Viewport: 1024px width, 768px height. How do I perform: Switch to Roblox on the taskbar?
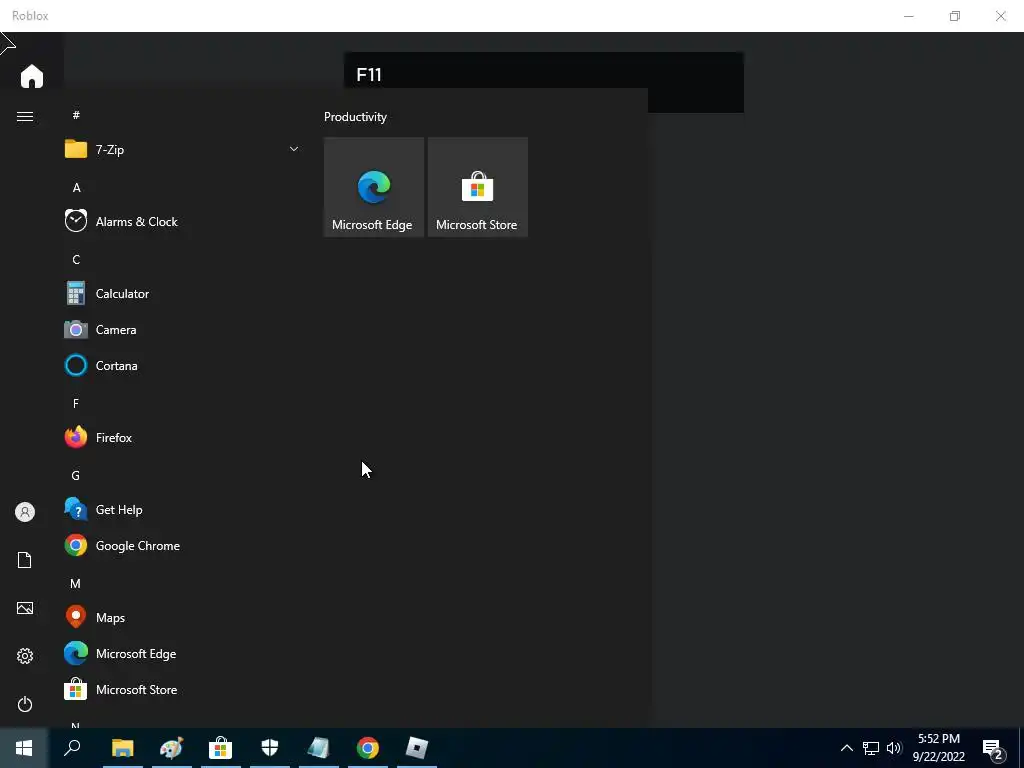tap(417, 748)
